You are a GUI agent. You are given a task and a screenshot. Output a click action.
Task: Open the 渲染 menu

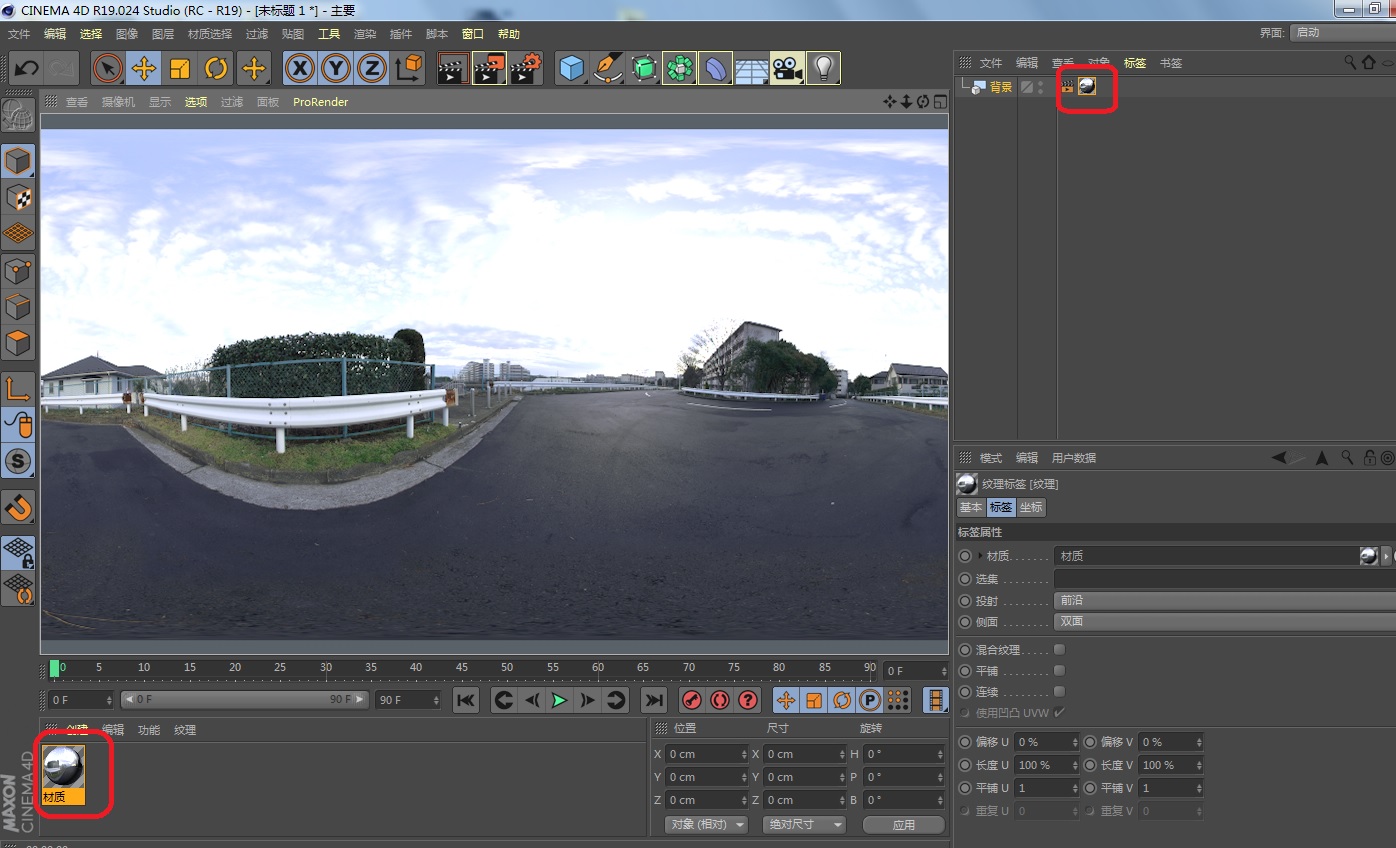click(364, 33)
